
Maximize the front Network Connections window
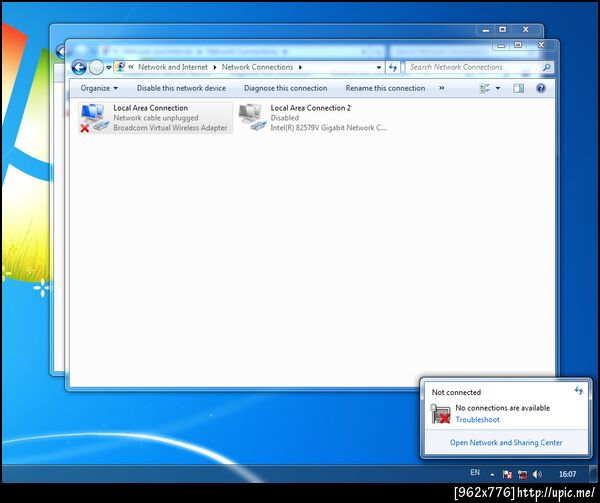(518, 45)
